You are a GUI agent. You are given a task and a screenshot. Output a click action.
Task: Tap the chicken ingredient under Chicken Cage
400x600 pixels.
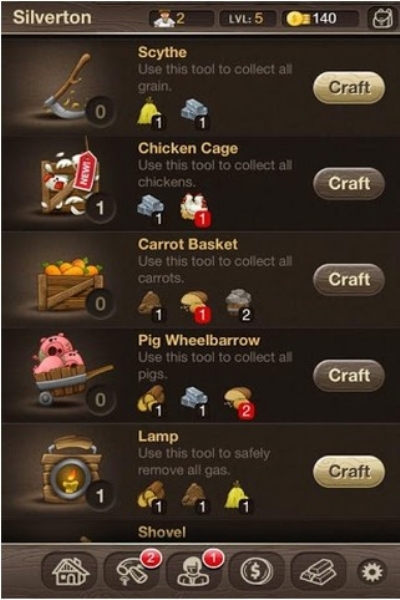pyautogui.click(x=195, y=209)
